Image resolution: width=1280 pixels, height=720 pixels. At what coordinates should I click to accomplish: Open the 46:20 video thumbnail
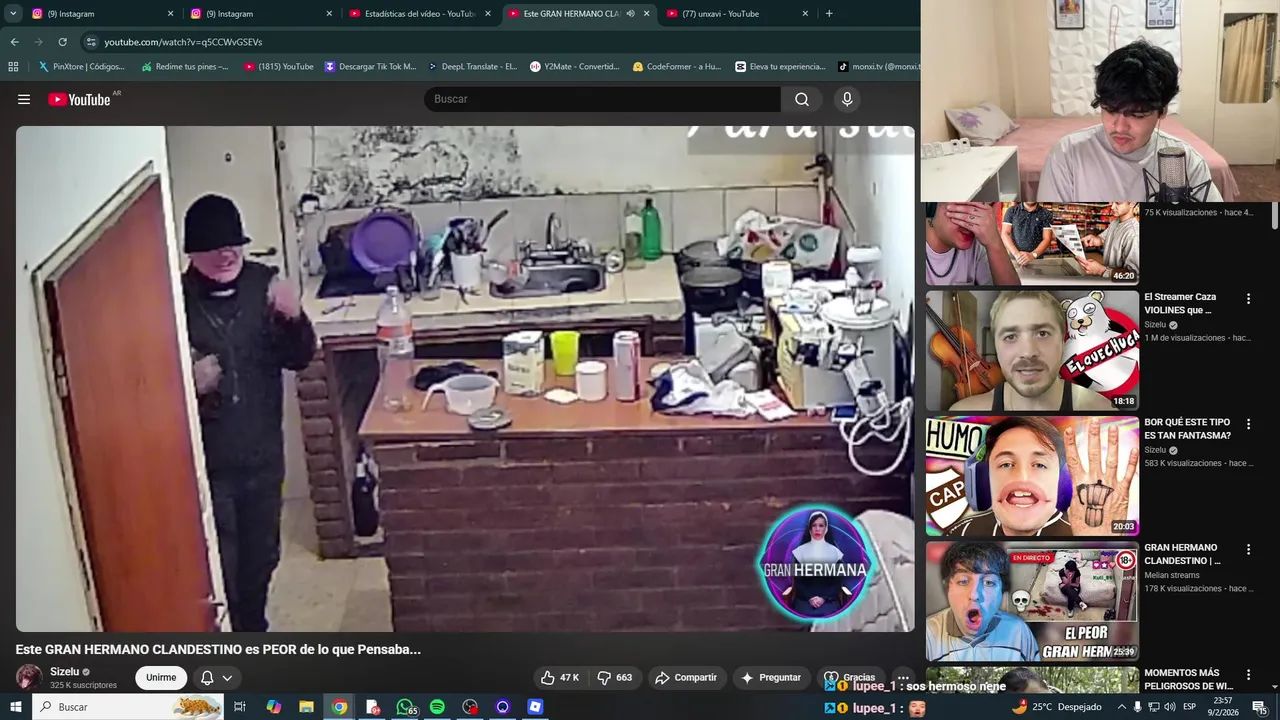1032,244
